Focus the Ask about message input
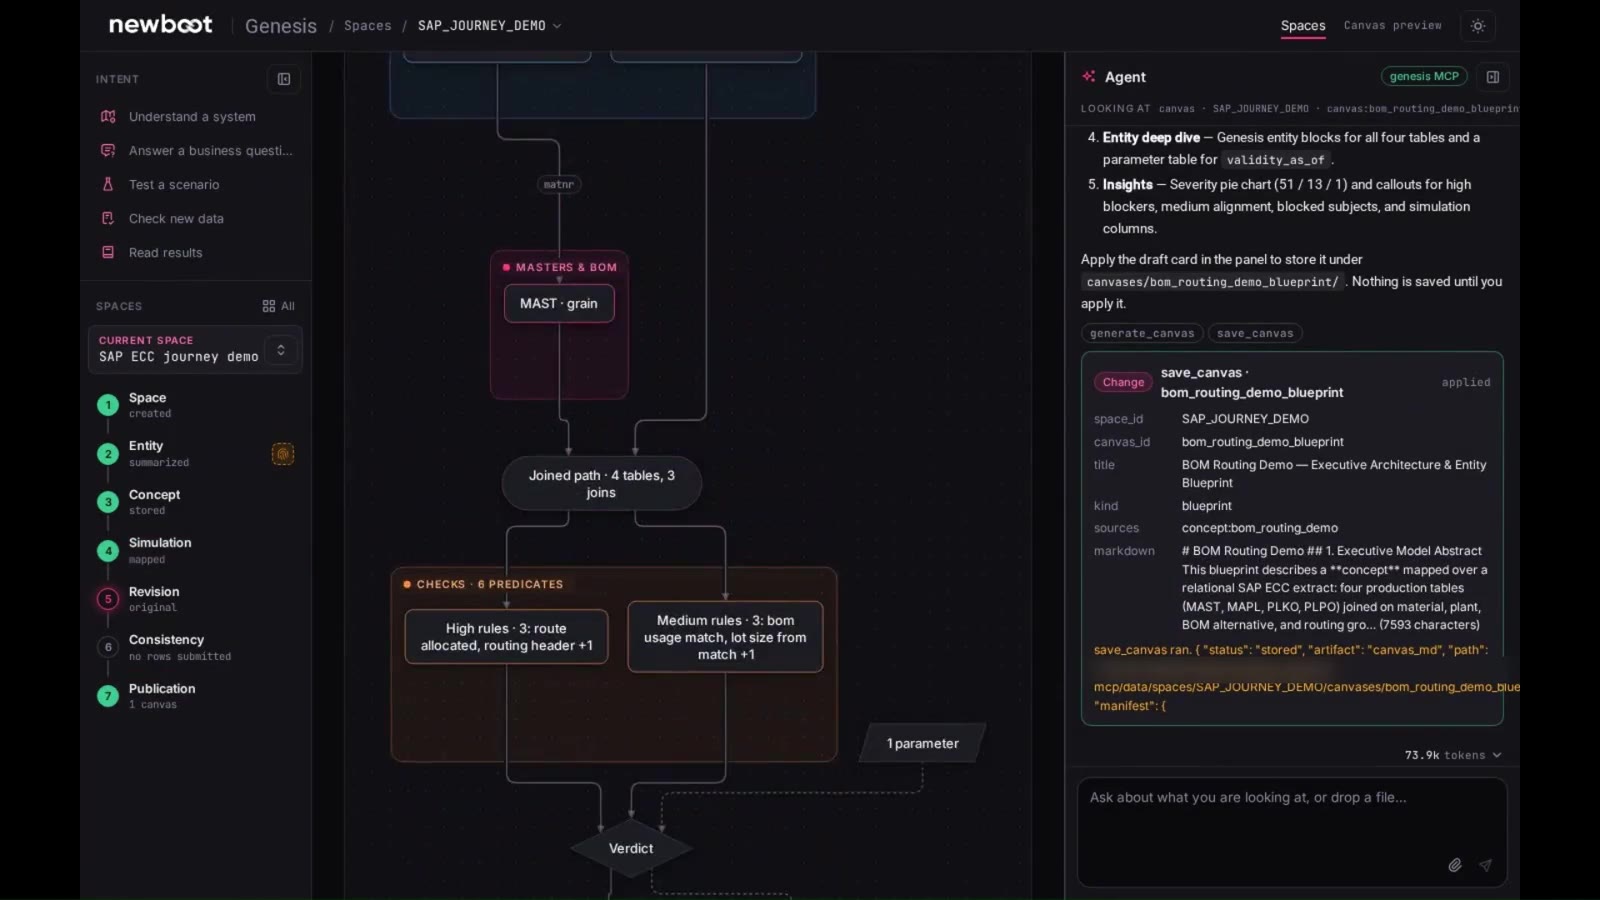Viewport: 1600px width, 900px height. coord(1291,832)
